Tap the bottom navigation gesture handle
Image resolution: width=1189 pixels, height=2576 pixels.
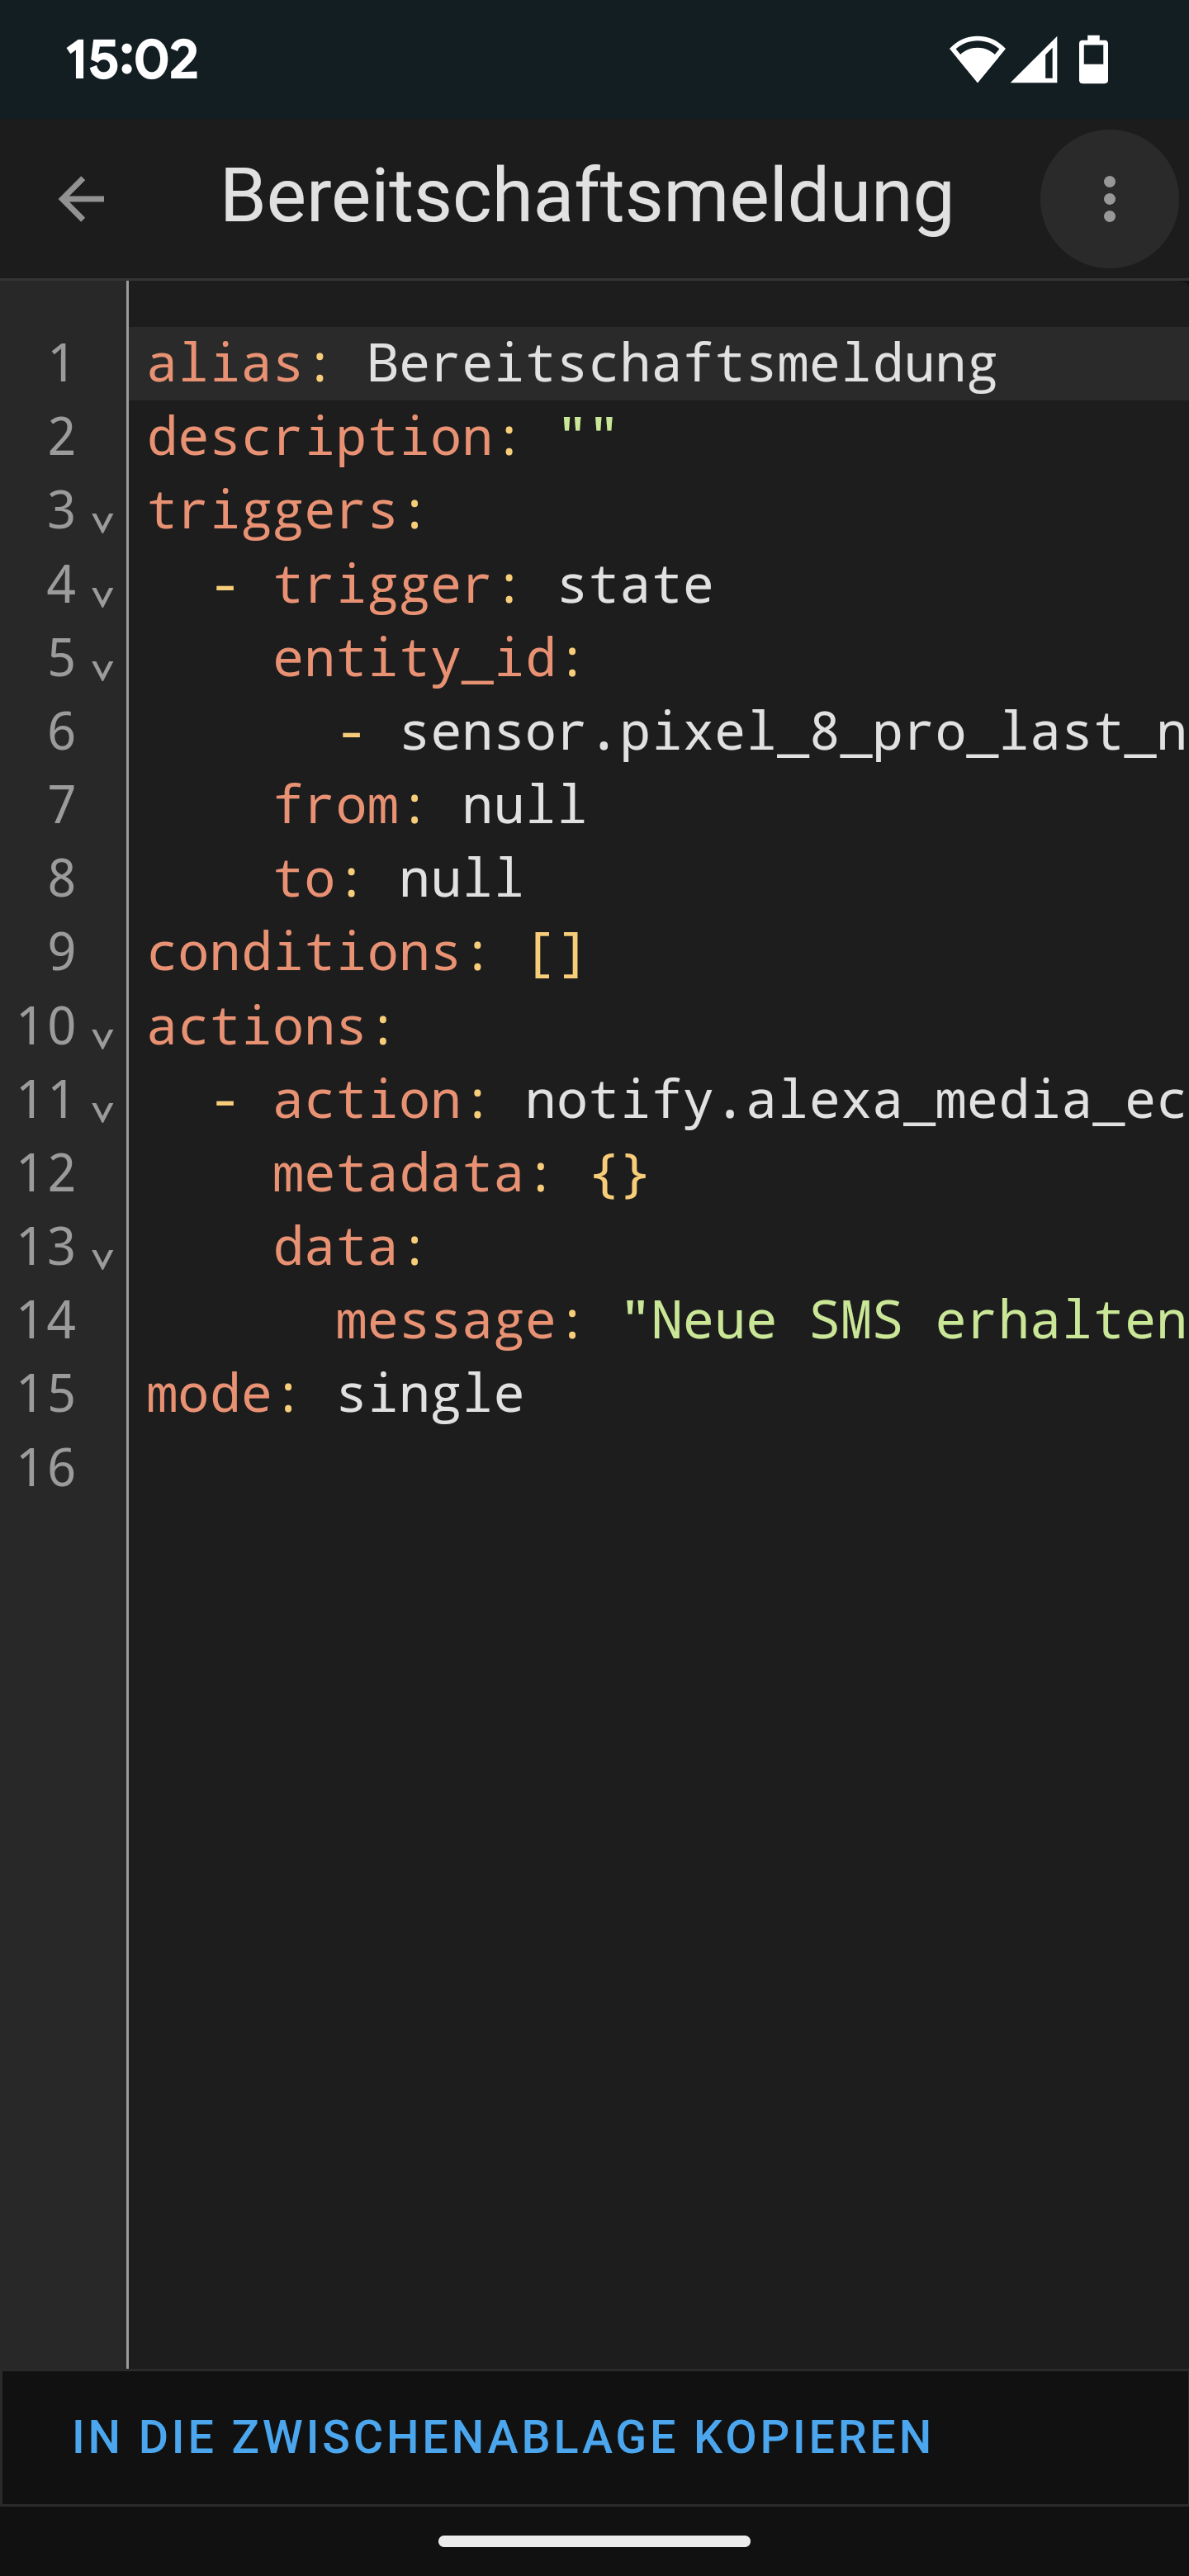click(594, 2541)
